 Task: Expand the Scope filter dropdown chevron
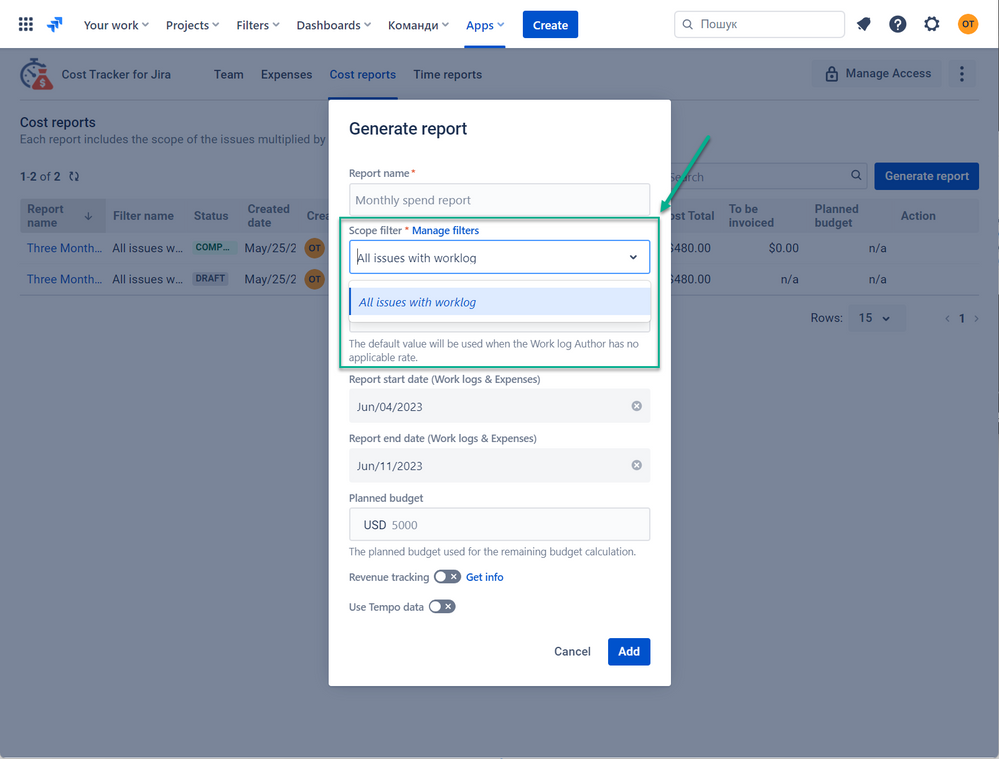pos(633,257)
